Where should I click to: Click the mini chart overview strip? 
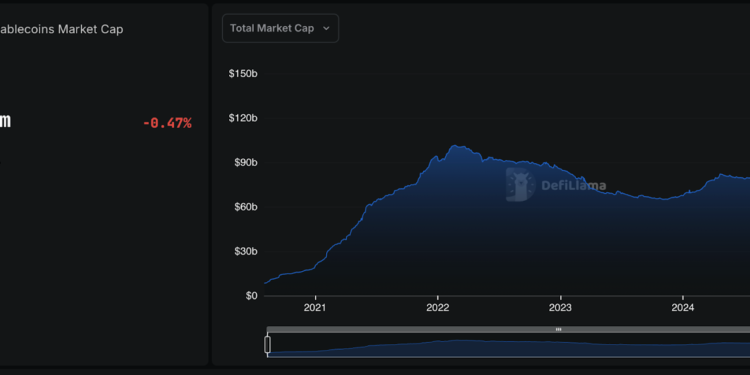point(508,345)
